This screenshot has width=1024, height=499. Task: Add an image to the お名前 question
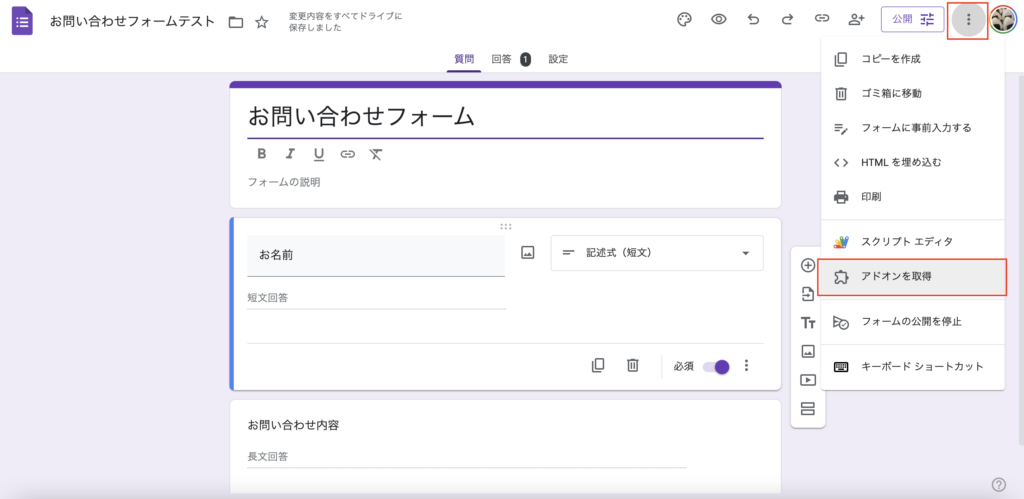coord(528,253)
